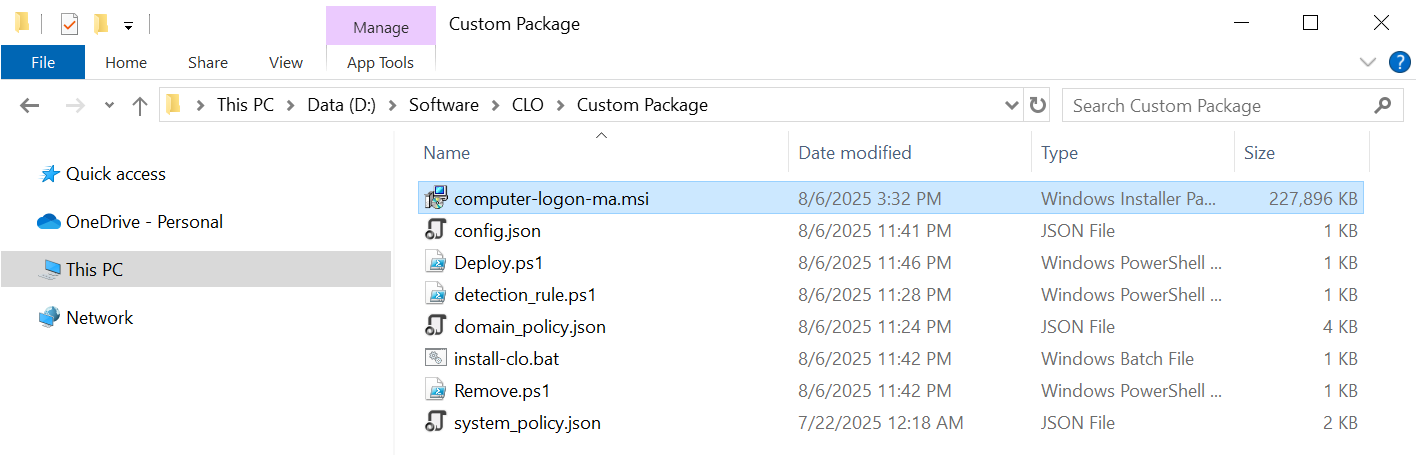Refresh the Custom Package folder view

click(x=1038, y=105)
